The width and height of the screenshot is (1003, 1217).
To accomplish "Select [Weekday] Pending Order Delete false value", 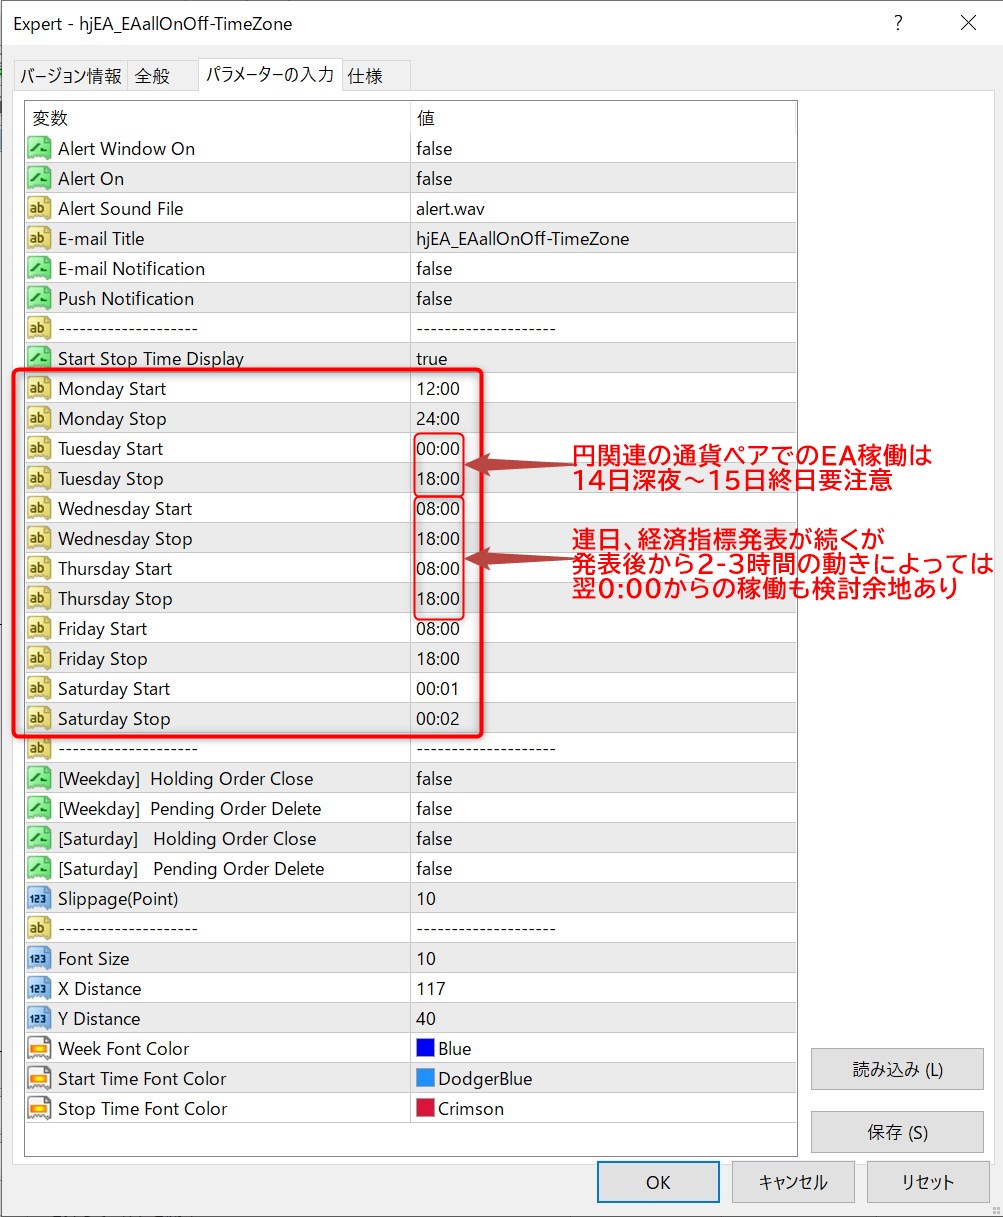I will point(434,809).
